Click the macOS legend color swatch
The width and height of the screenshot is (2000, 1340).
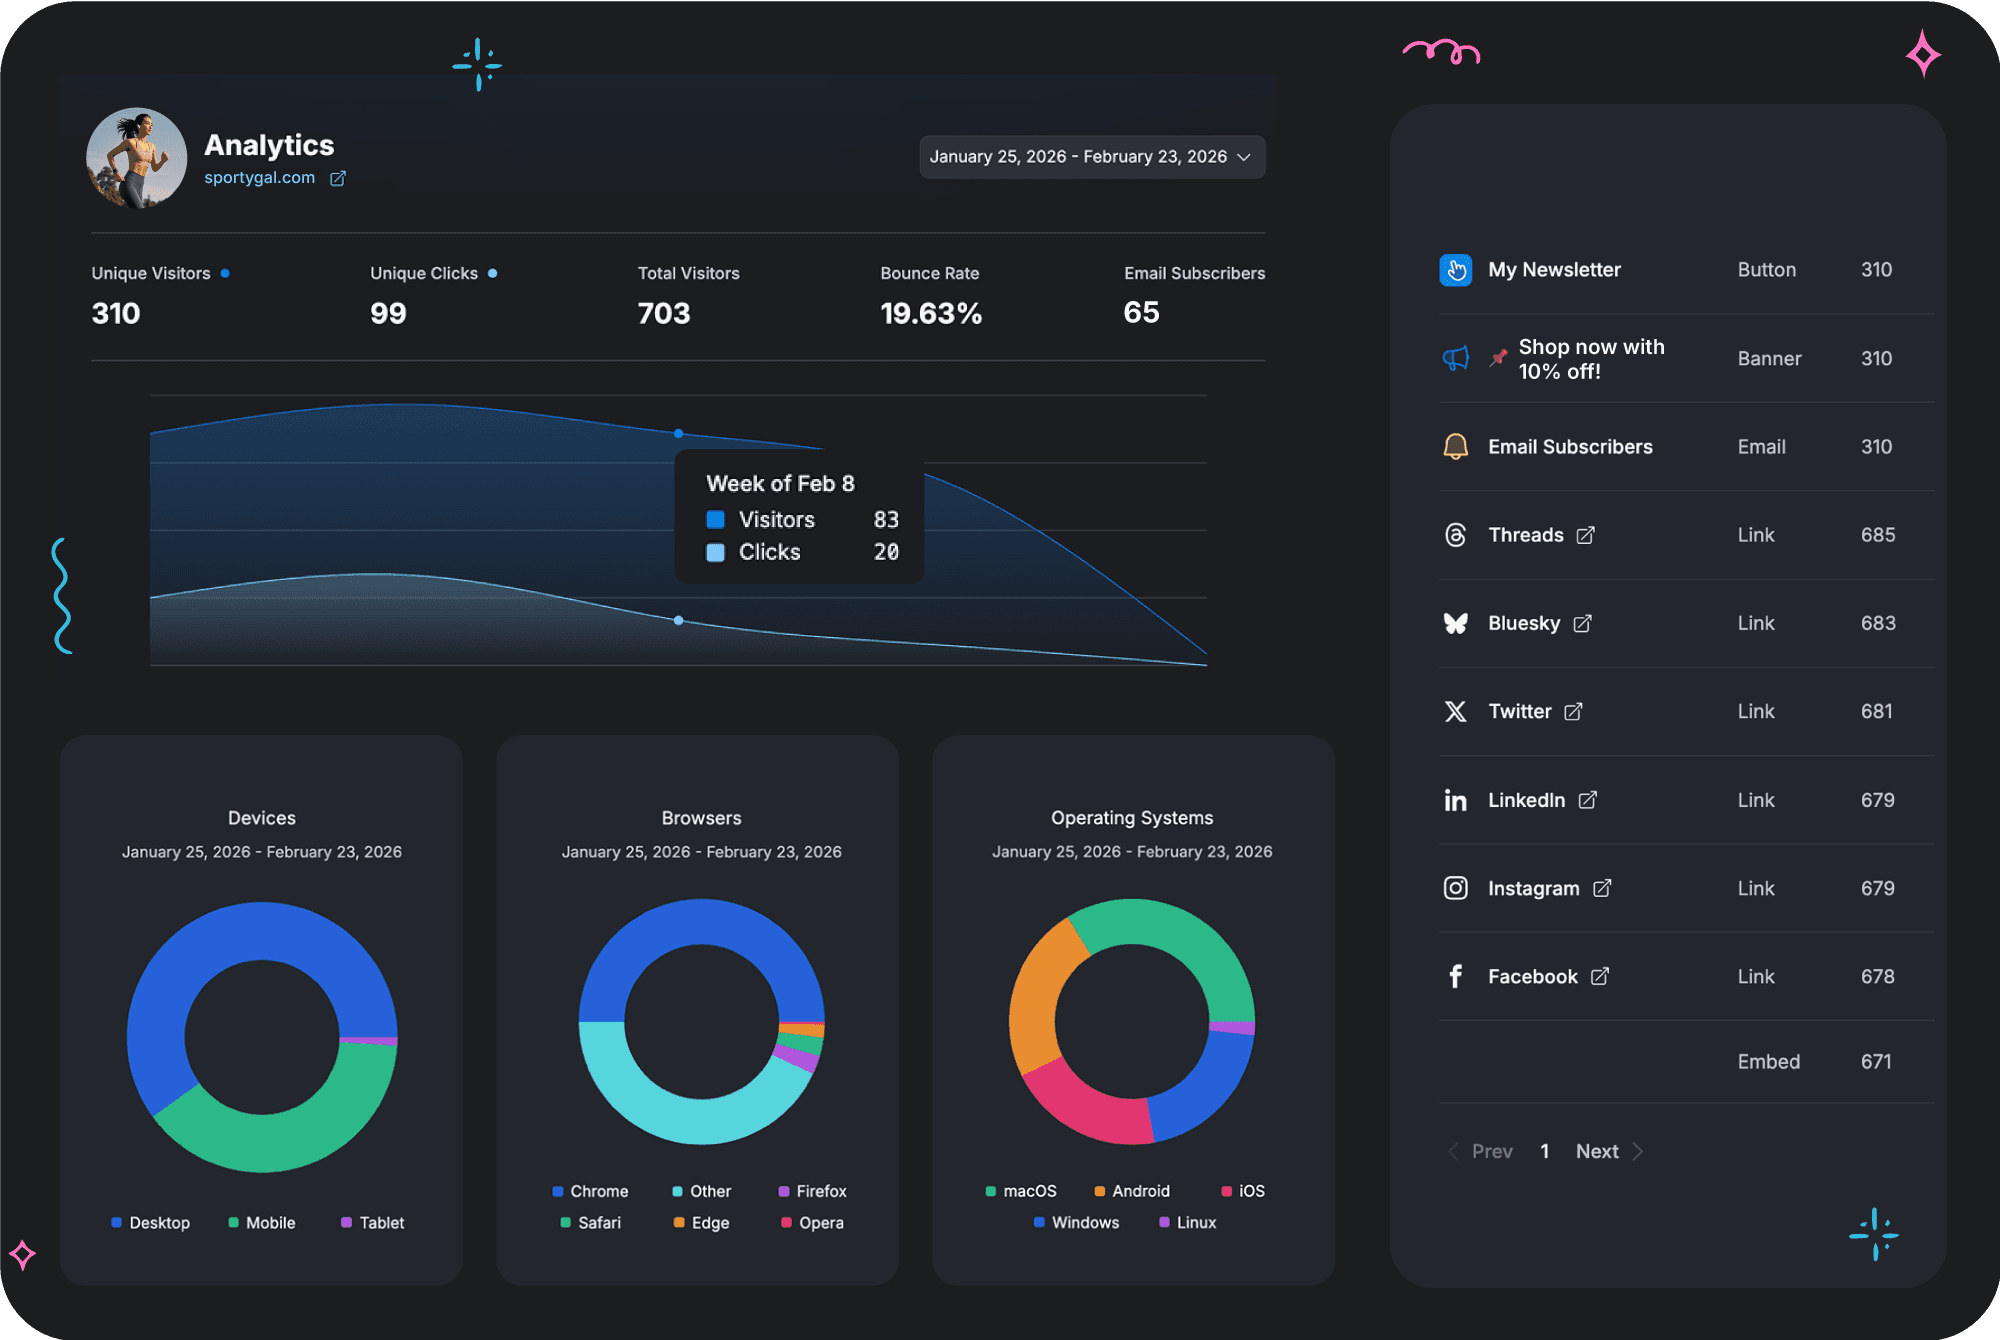(x=990, y=1191)
